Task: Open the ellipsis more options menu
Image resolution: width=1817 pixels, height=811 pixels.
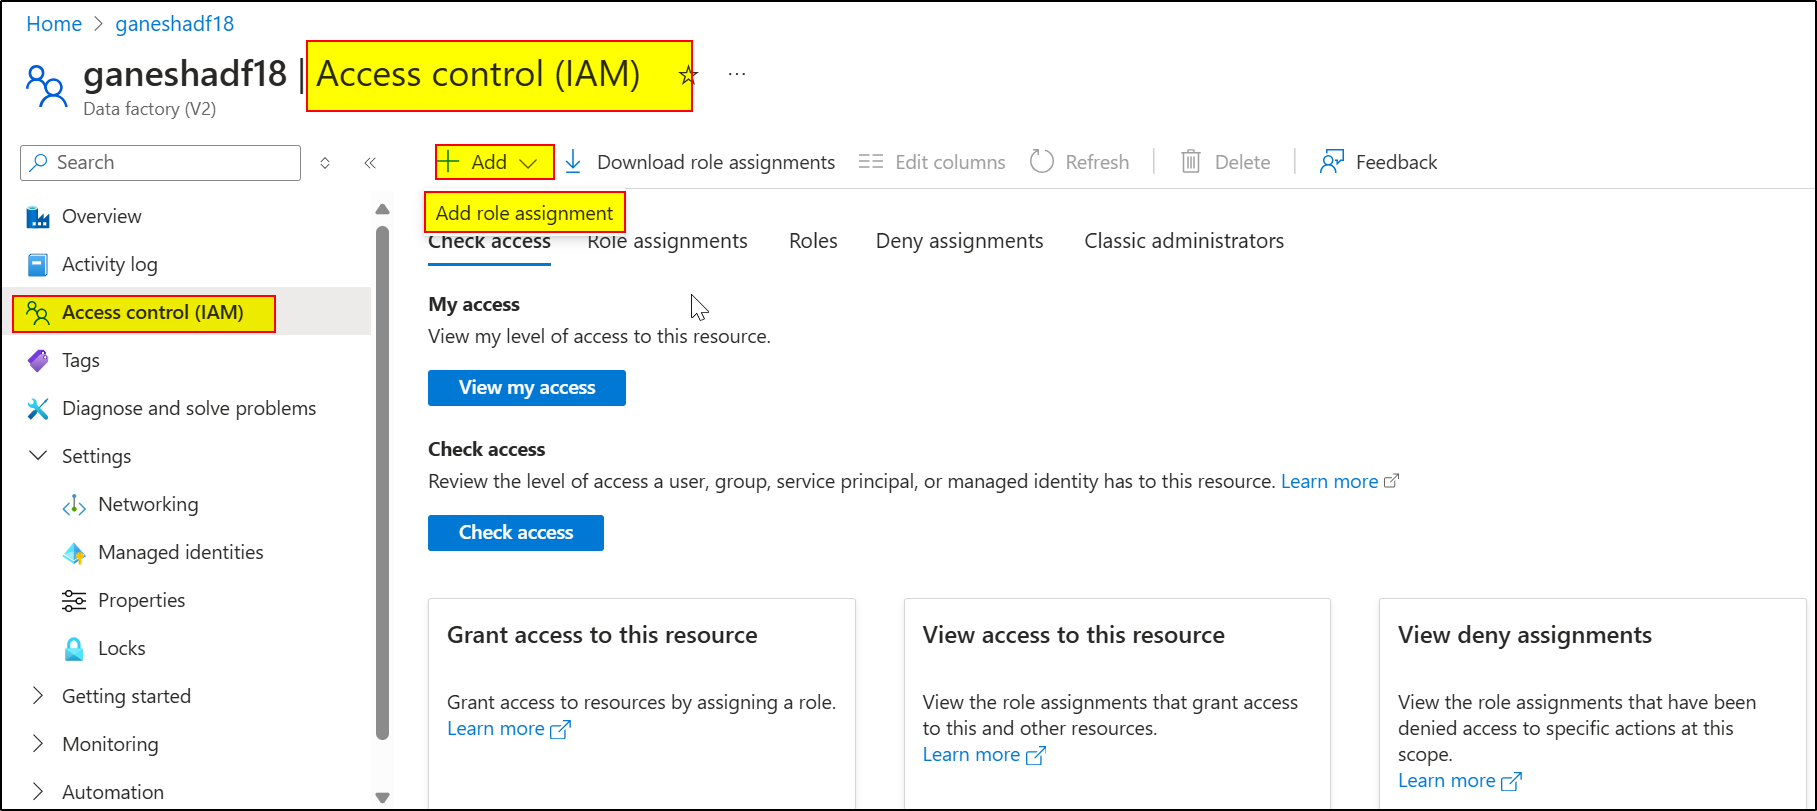Action: pyautogui.click(x=737, y=74)
